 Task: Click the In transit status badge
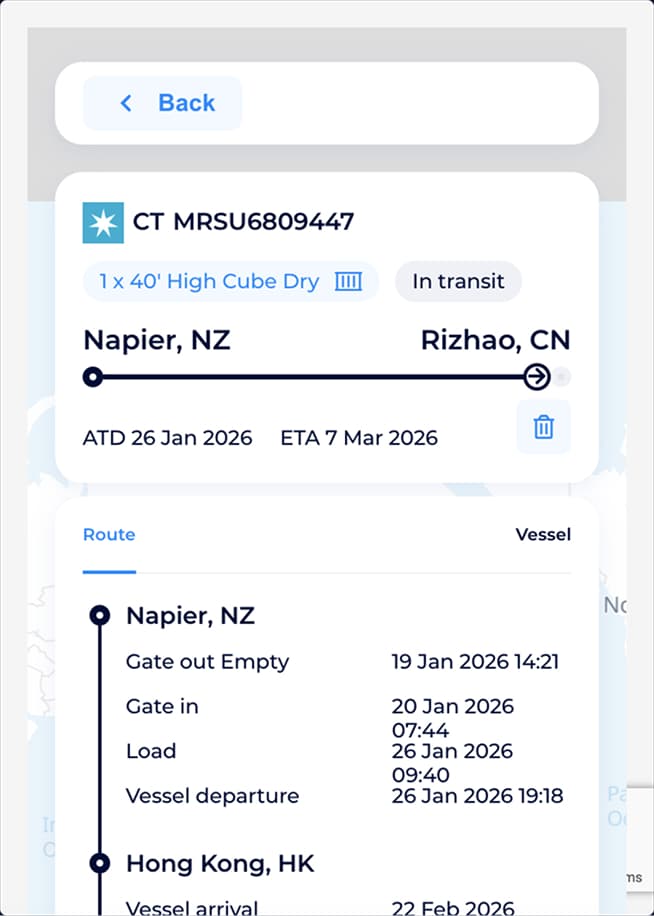[458, 282]
